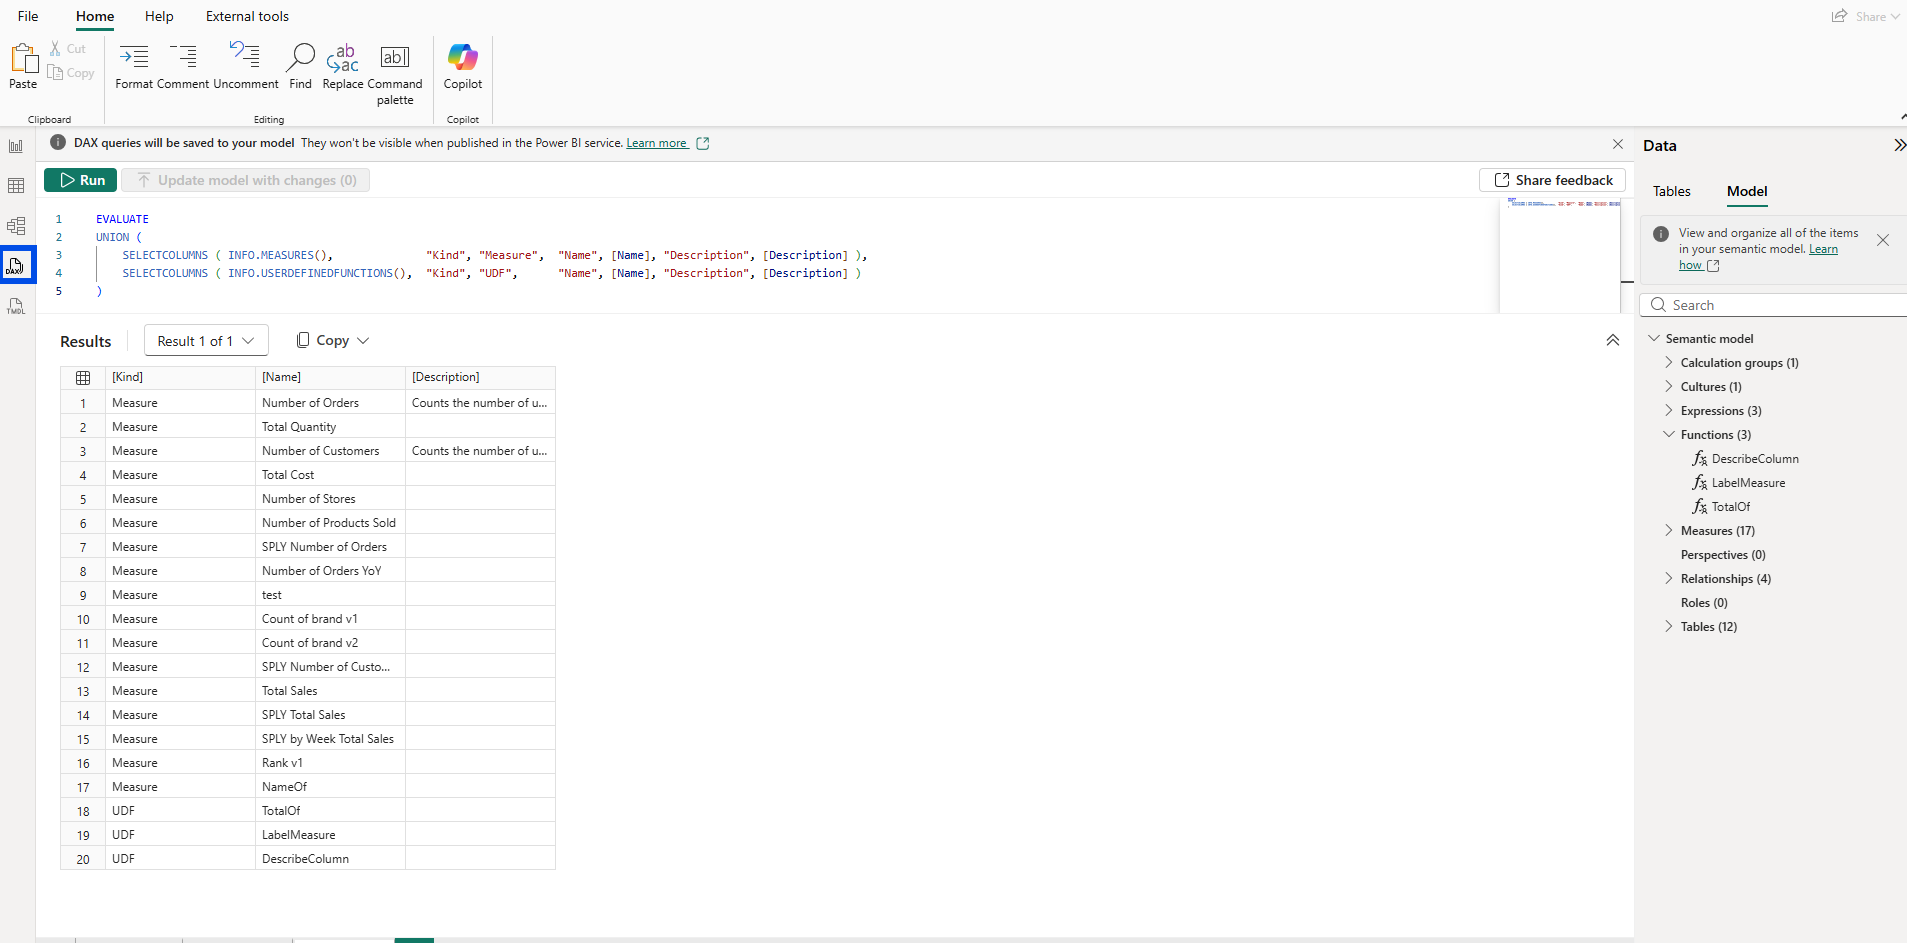Switch to Model view in left sidebar
This screenshot has width=1907, height=943.
(x=16, y=226)
